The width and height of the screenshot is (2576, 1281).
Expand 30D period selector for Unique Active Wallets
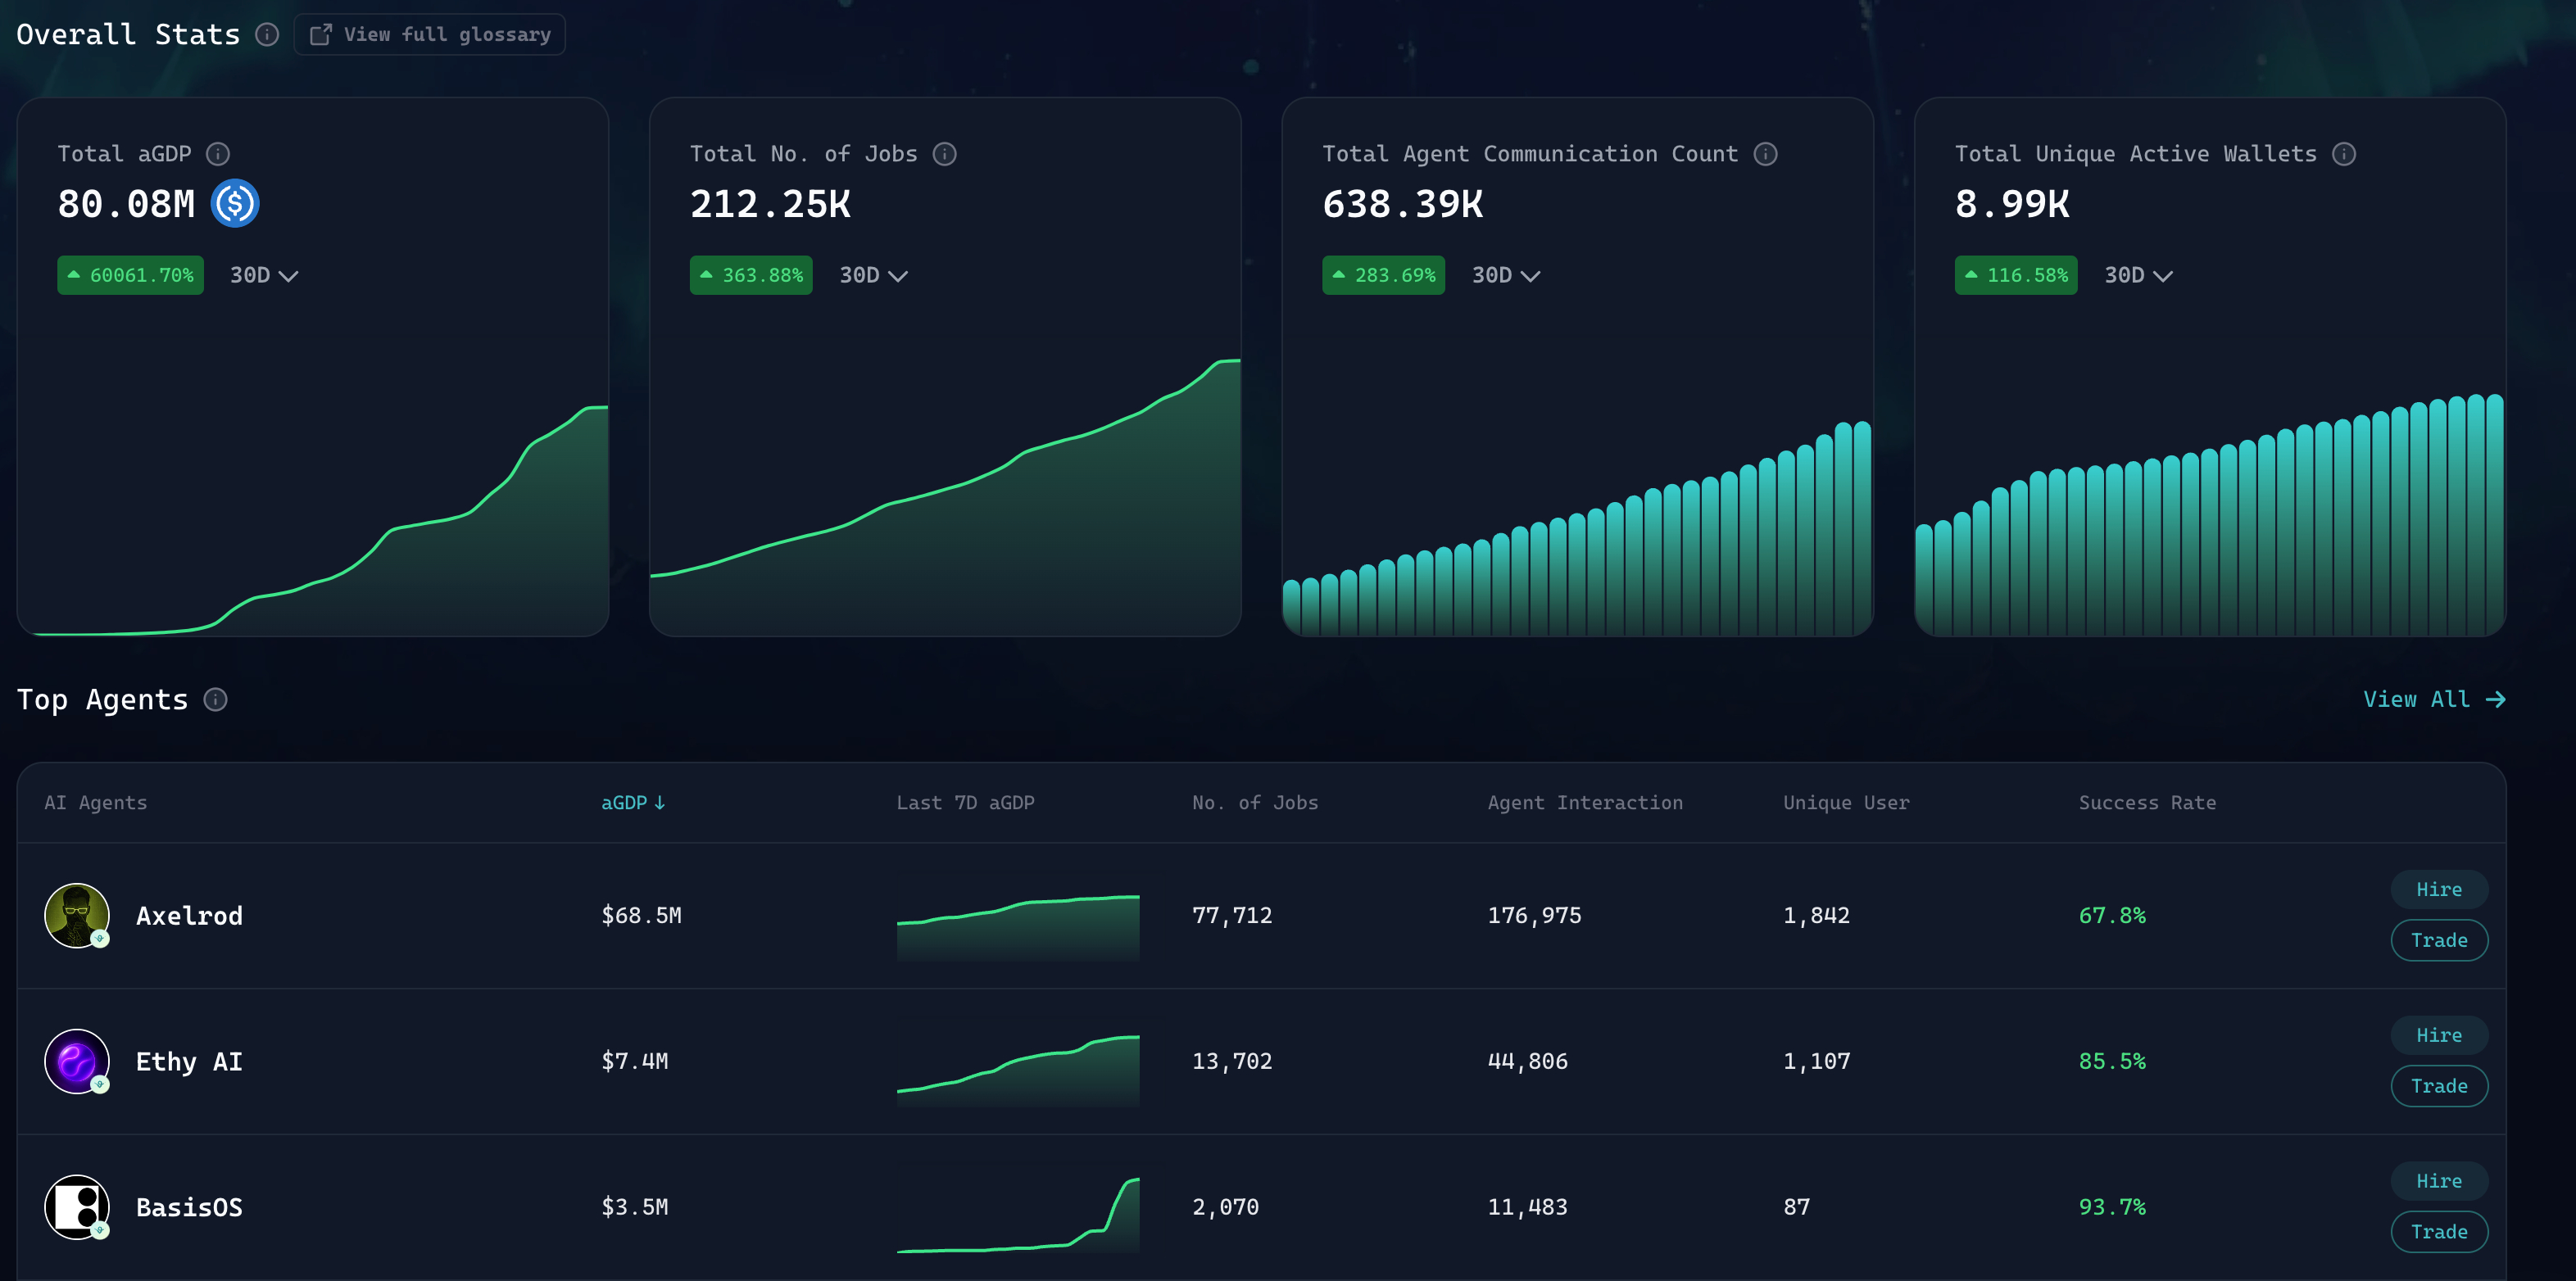click(2138, 276)
